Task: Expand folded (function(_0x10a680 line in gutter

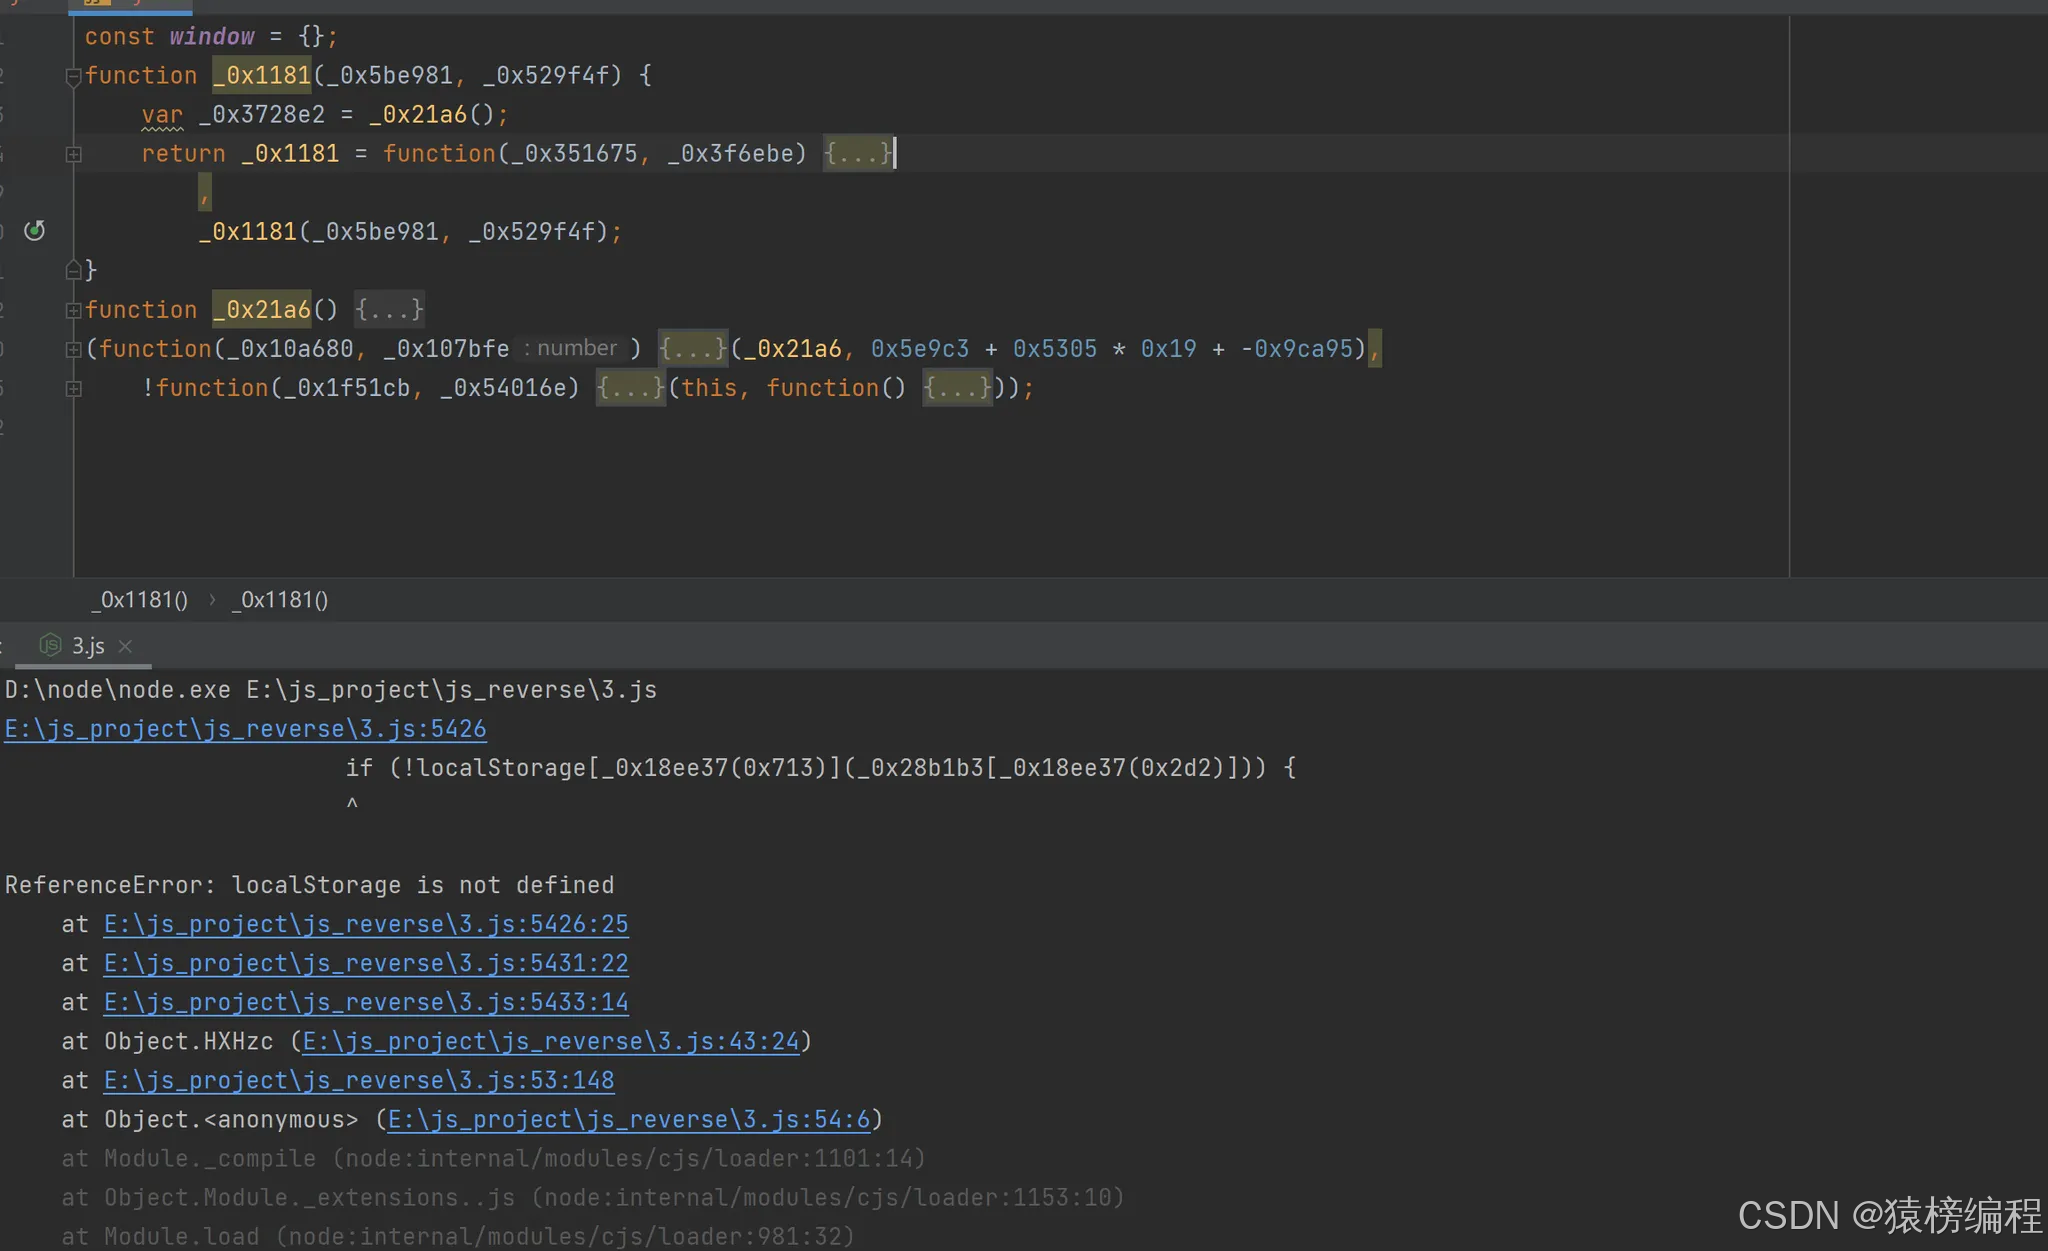Action: (x=73, y=349)
